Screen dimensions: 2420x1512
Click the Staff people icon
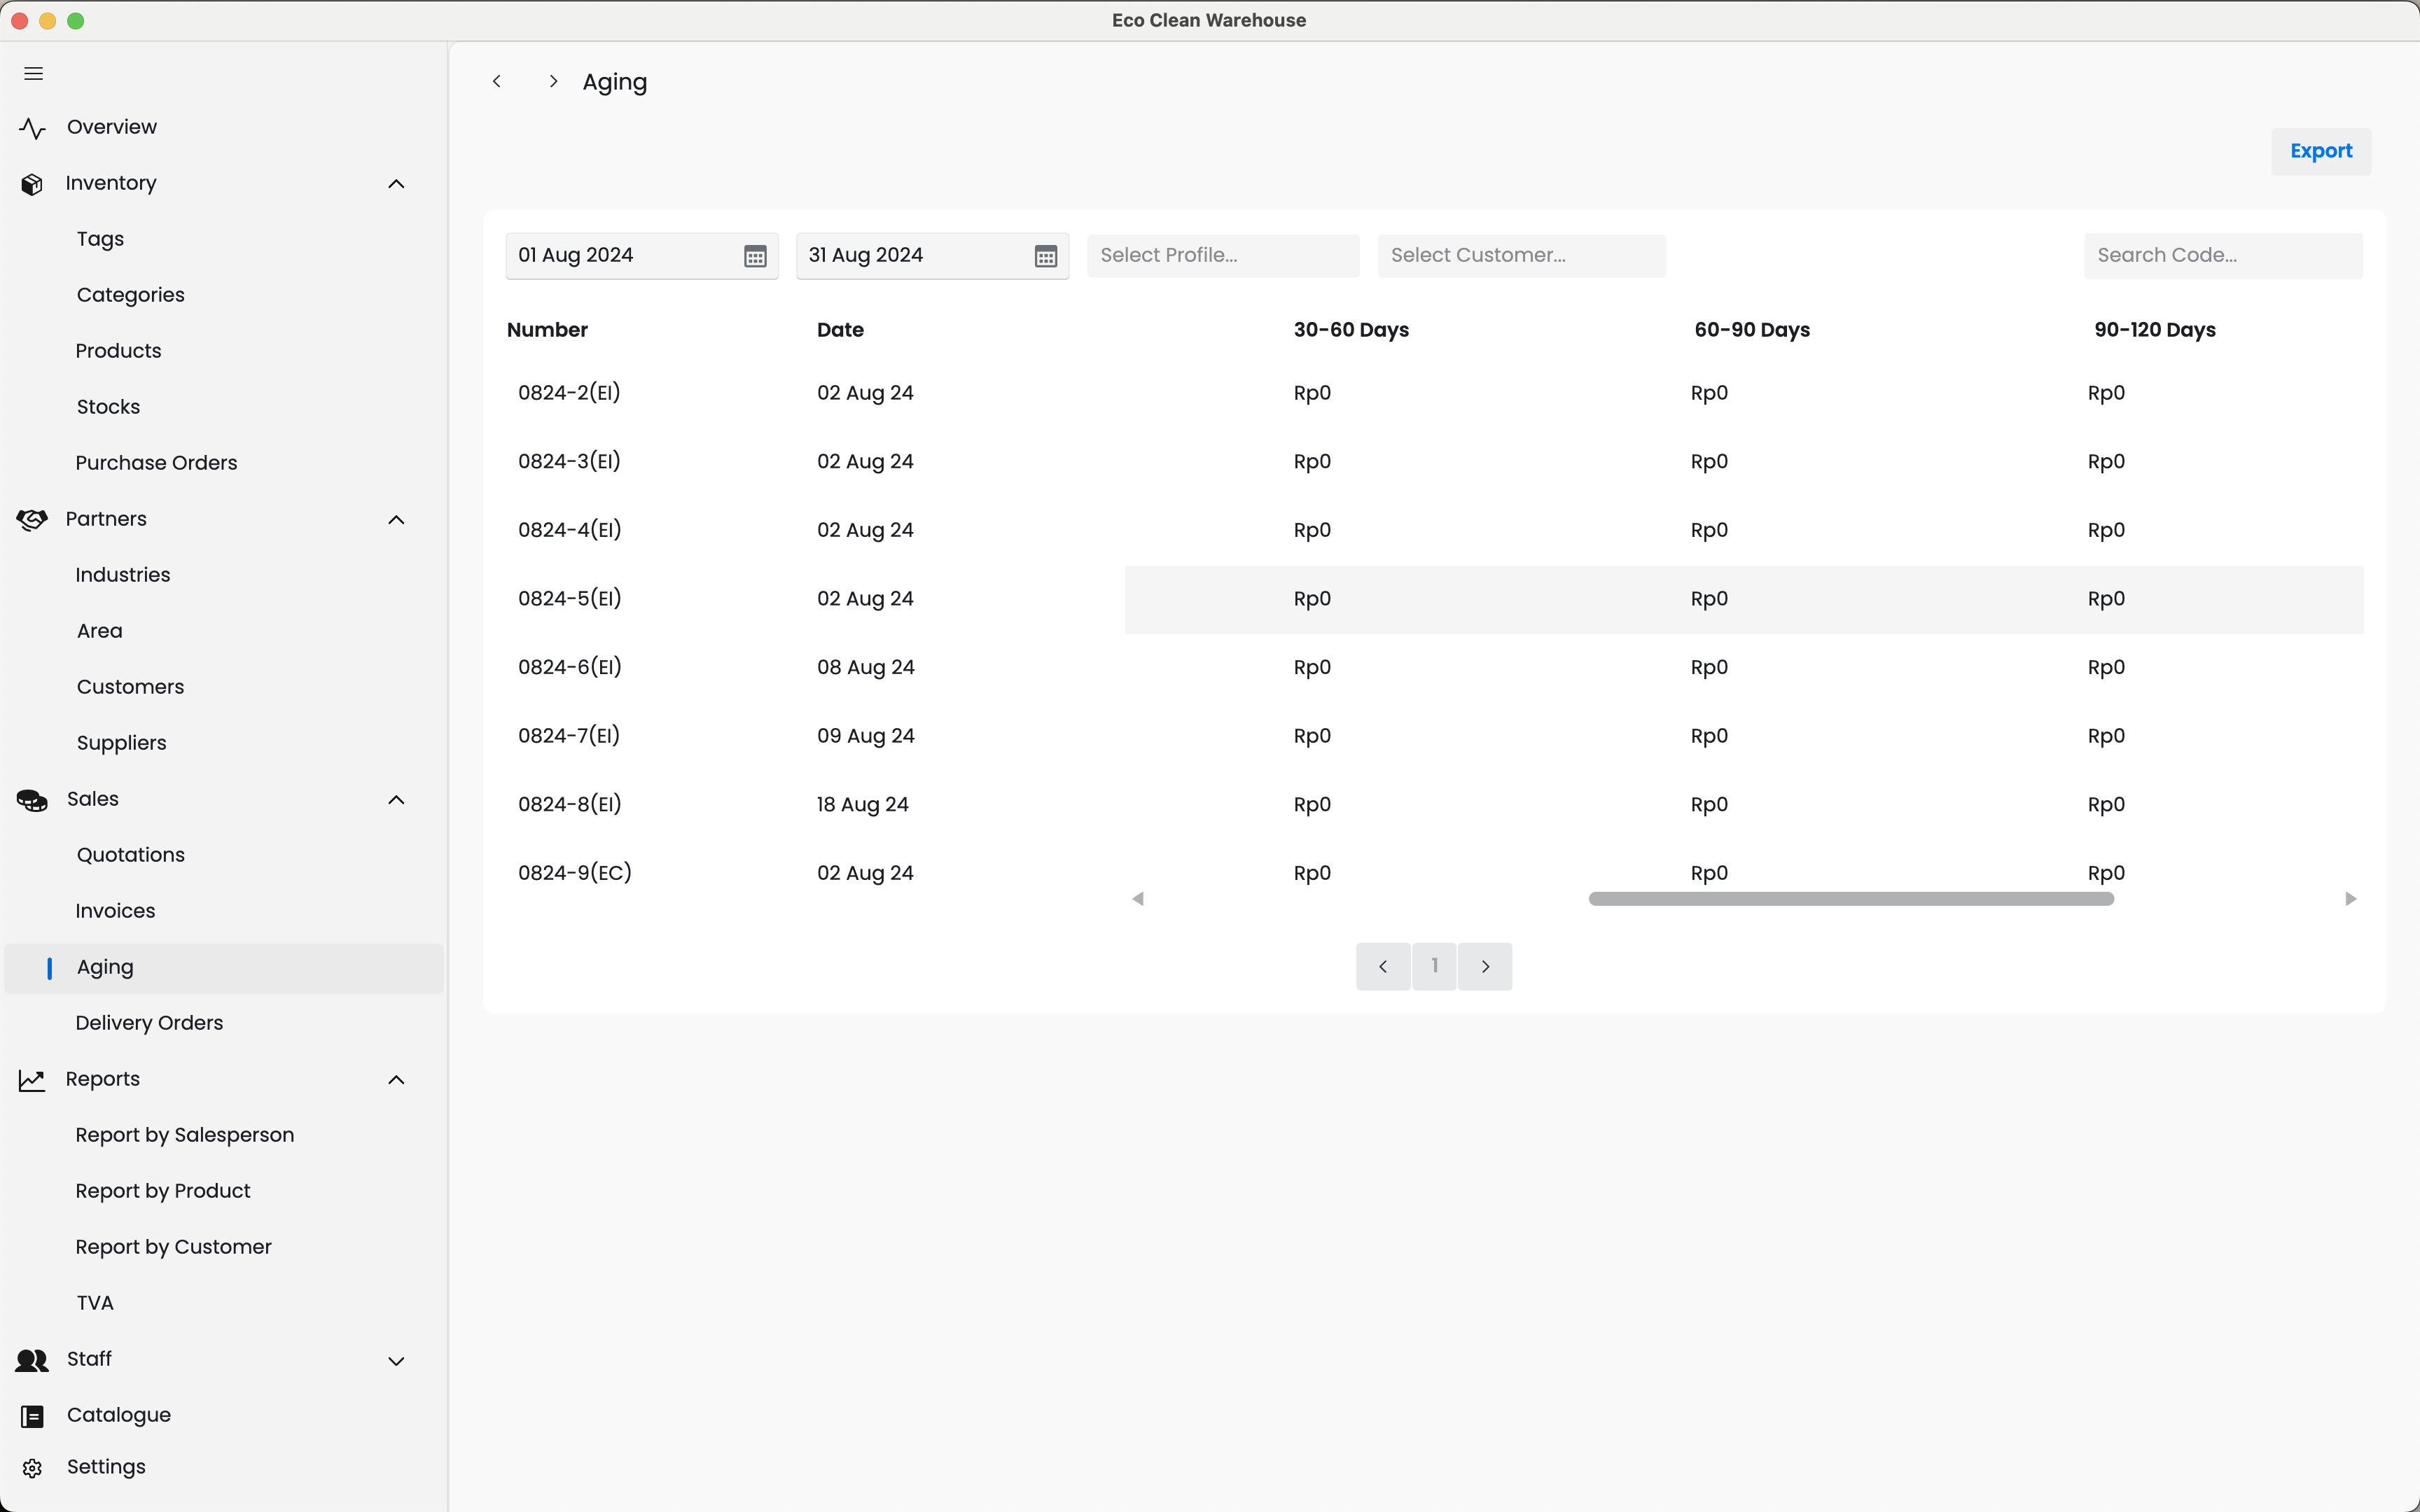(x=32, y=1360)
